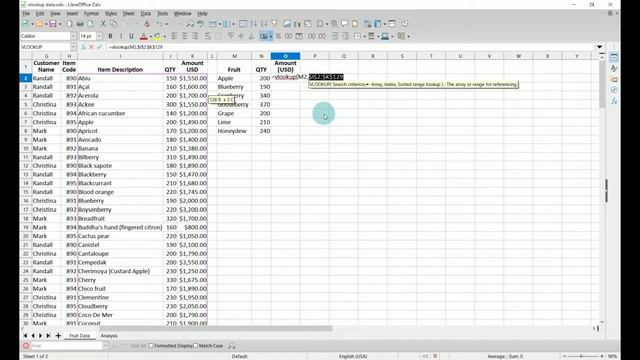Open the font color dropdown arrow
The width and height of the screenshot is (640, 360).
click(x=151, y=36)
